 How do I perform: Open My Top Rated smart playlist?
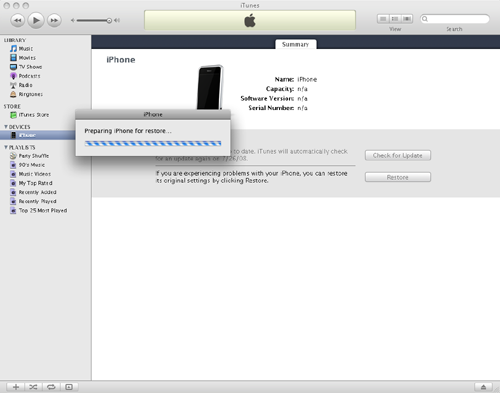pos(31,183)
